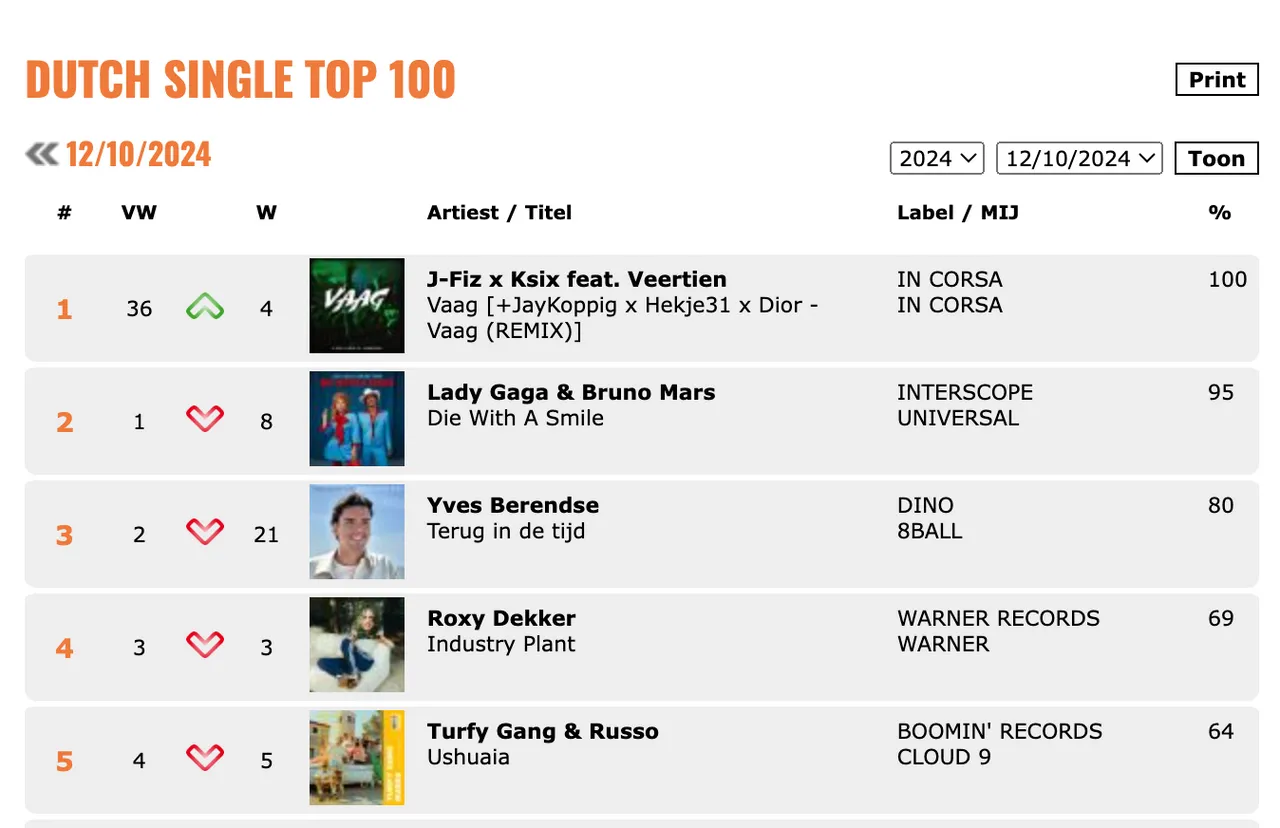Click red down arrow next to Ushuaia
Image resolution: width=1280 pixels, height=828 pixels.
[205, 759]
